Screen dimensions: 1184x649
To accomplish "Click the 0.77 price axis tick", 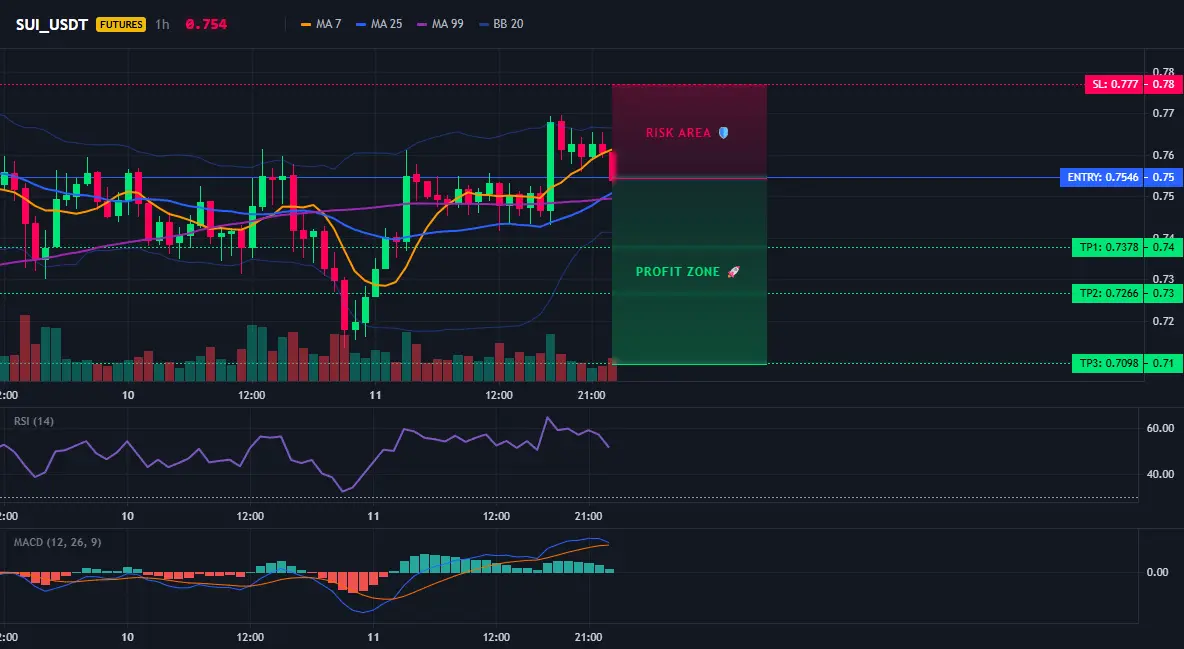I will pos(1164,113).
